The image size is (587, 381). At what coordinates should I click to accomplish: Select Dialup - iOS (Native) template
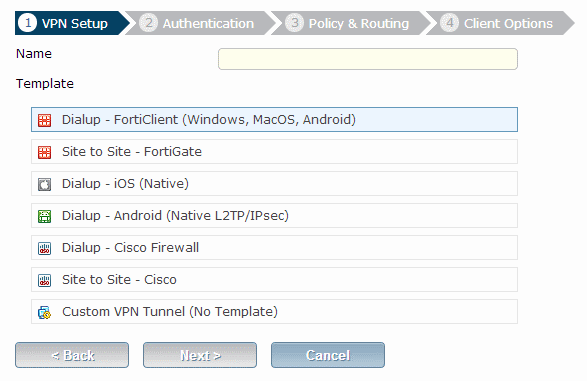[x=274, y=183]
